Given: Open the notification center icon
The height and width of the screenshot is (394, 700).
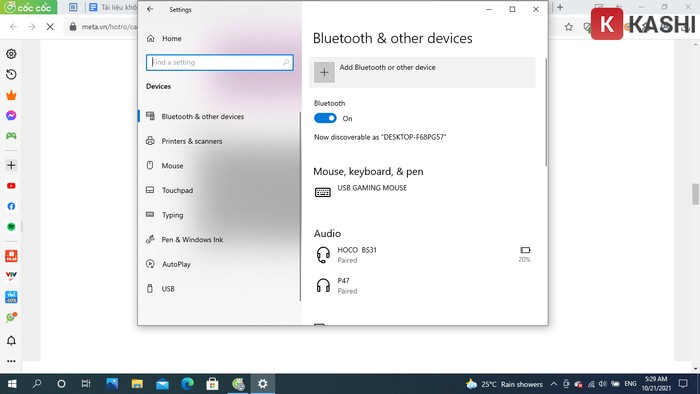Looking at the screenshot, I should (683, 384).
